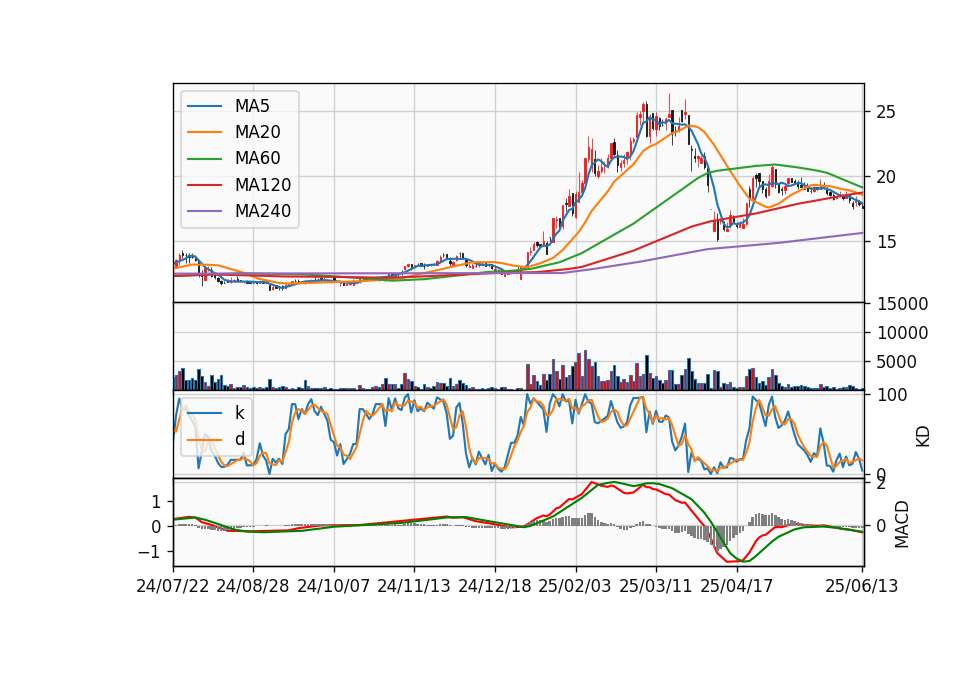This screenshot has height=690, width=960.
Task: Click the purple MA240 legend line sample
Action: tap(204, 211)
